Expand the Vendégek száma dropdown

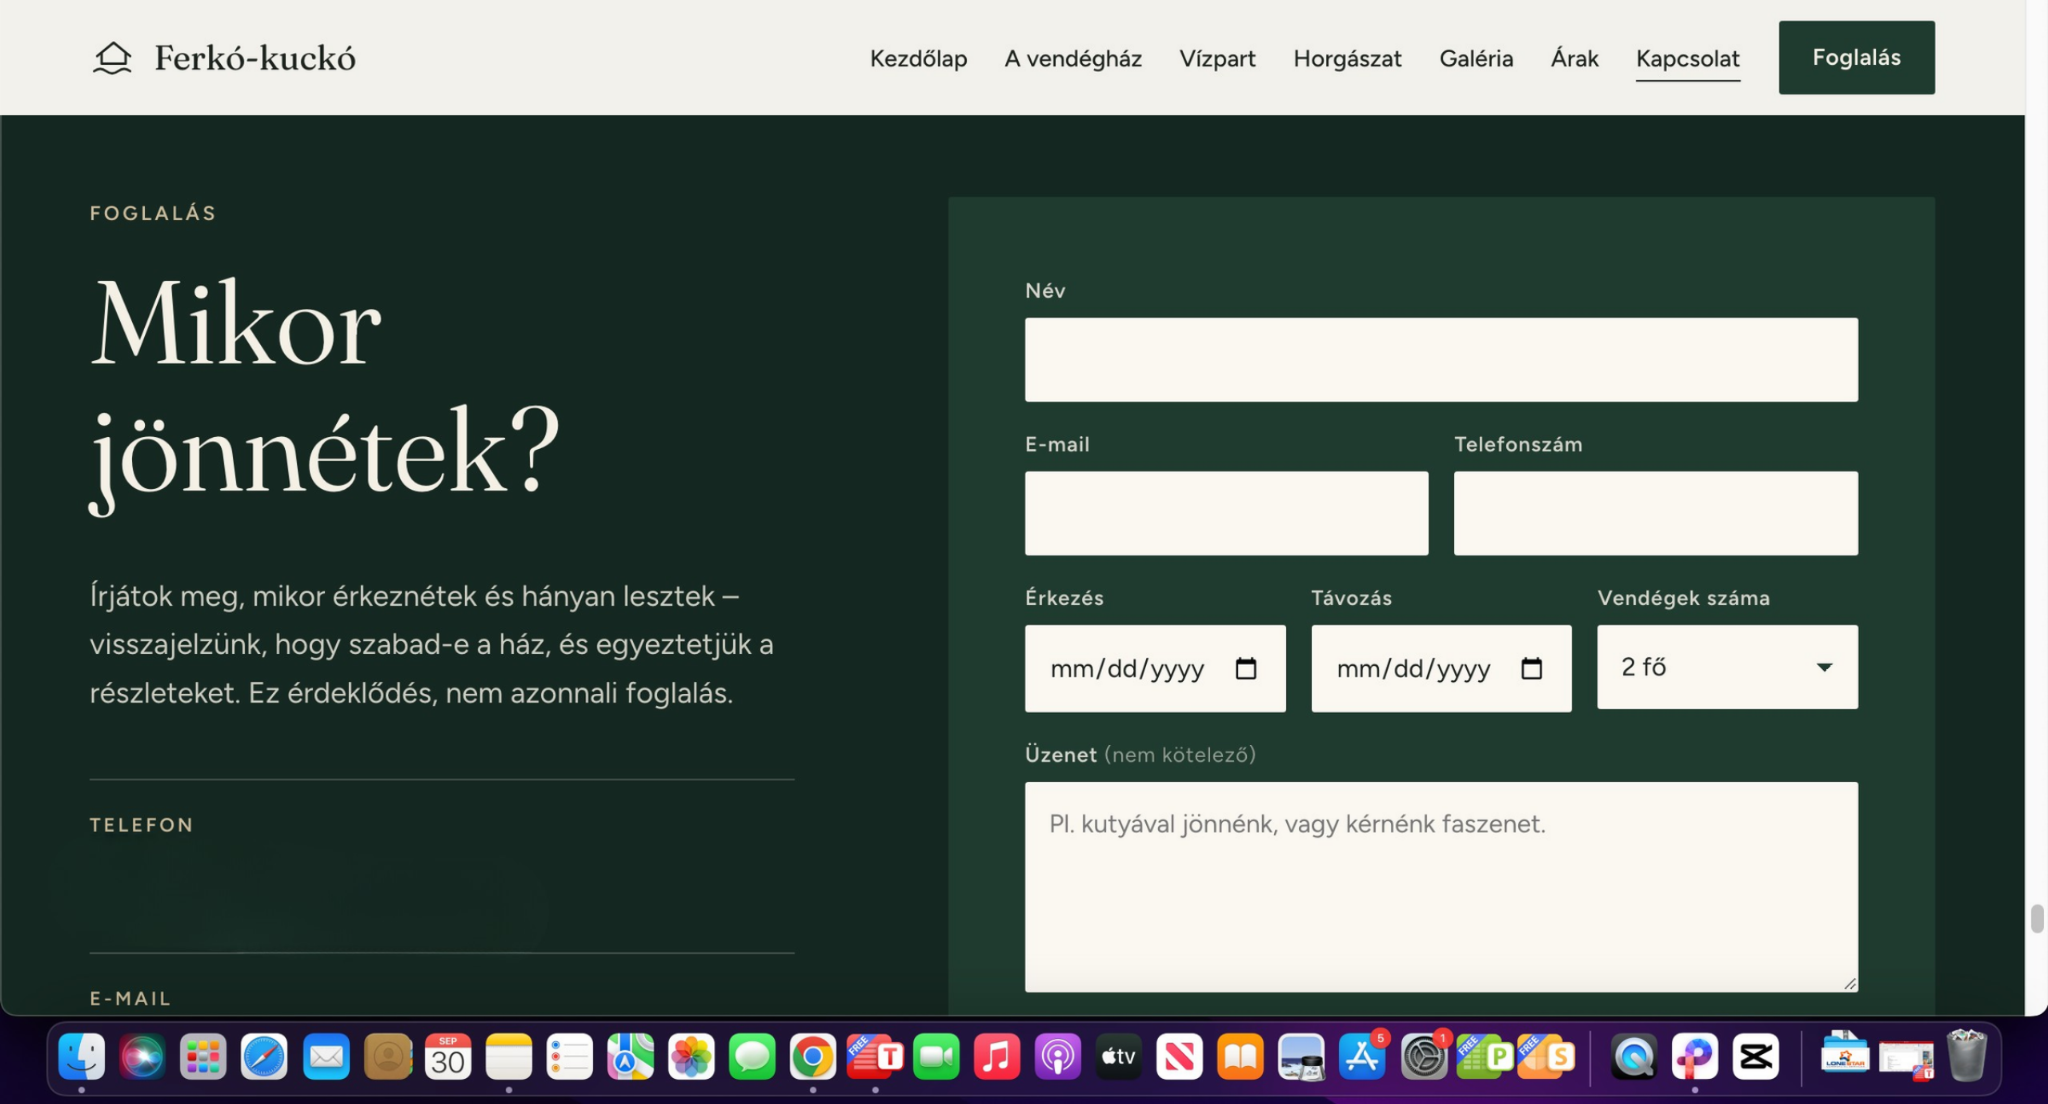[x=1727, y=667]
